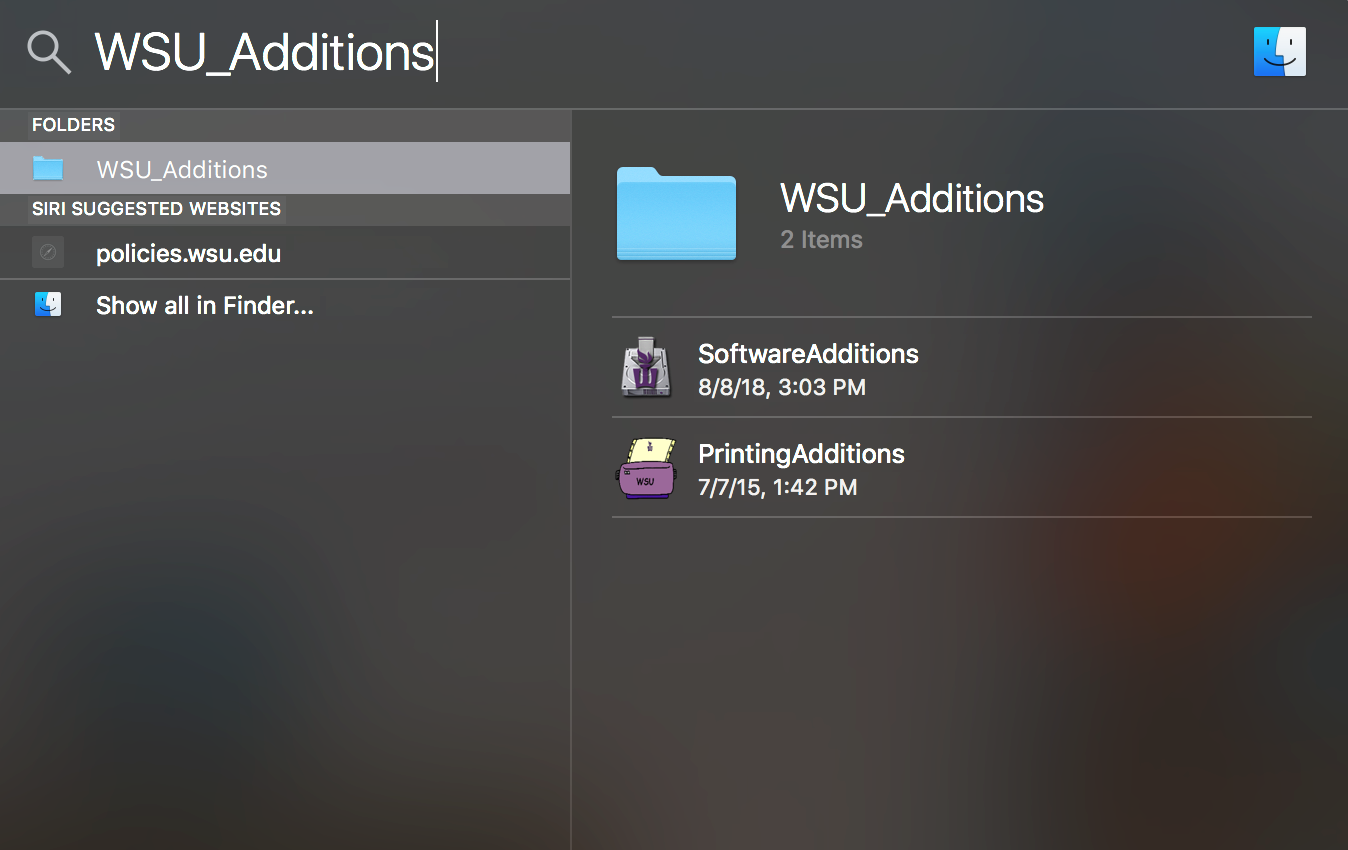Viewport: 1348px width, 850px height.
Task: Select the WSU_Additions folder result
Action: (x=182, y=169)
